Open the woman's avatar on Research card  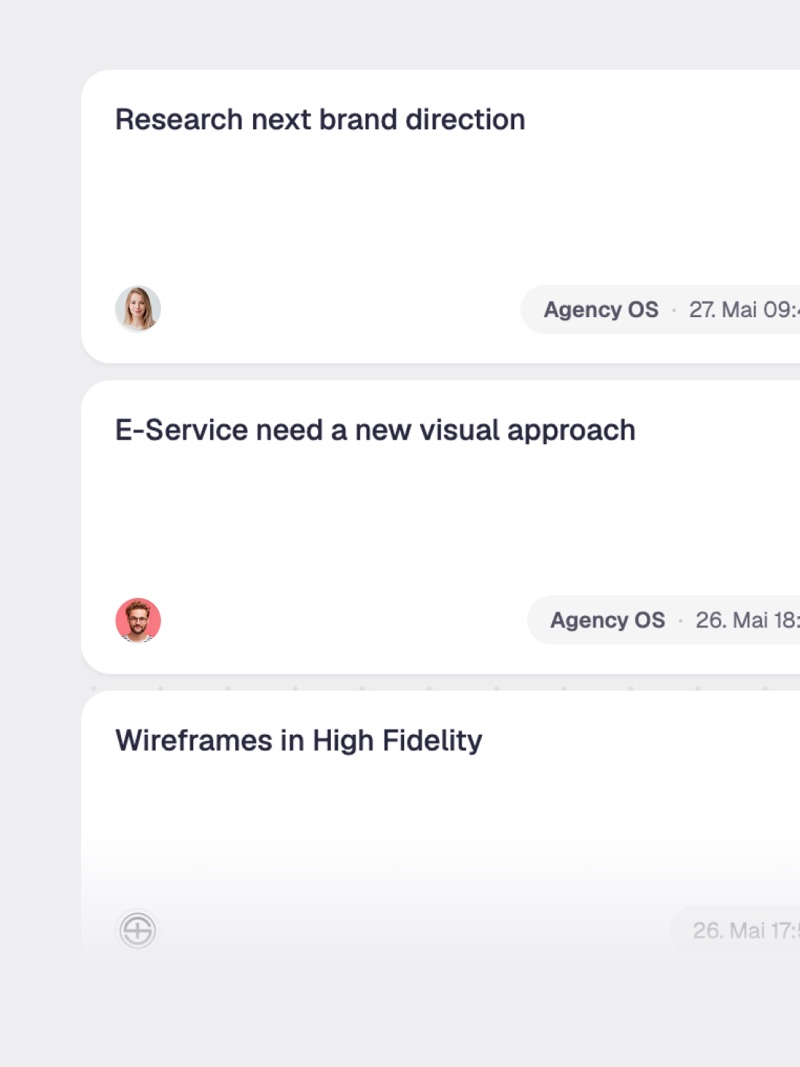click(x=138, y=309)
